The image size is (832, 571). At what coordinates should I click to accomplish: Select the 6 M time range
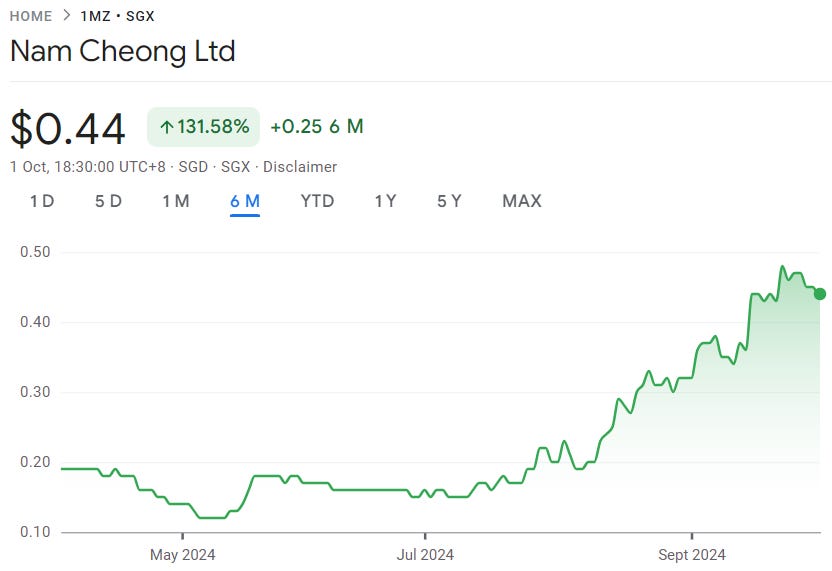tap(245, 201)
